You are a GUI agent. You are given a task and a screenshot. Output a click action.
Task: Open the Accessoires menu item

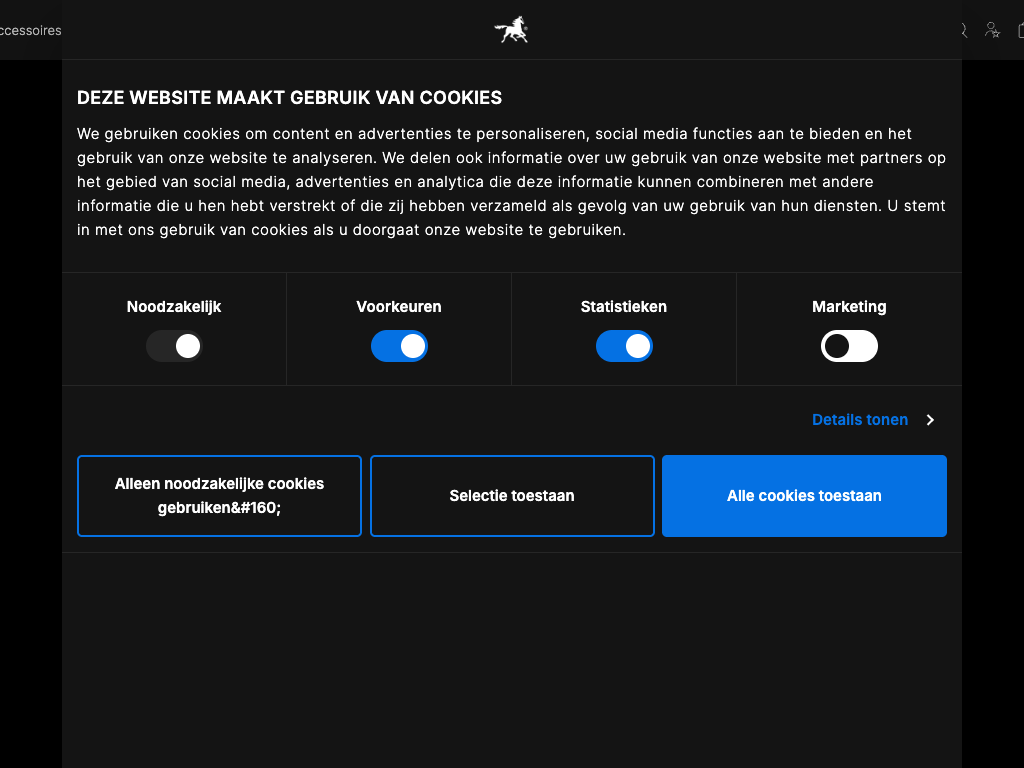click(30, 30)
